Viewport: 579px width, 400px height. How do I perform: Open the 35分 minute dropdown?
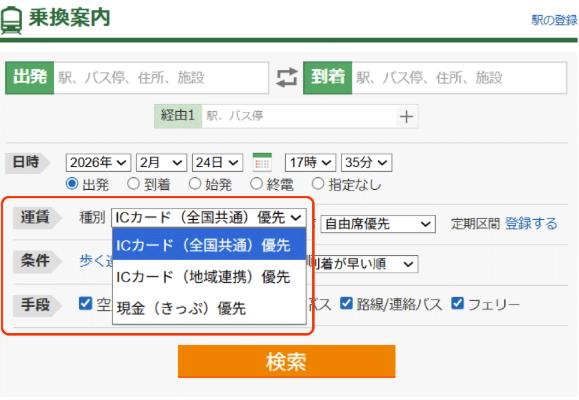coord(366,163)
